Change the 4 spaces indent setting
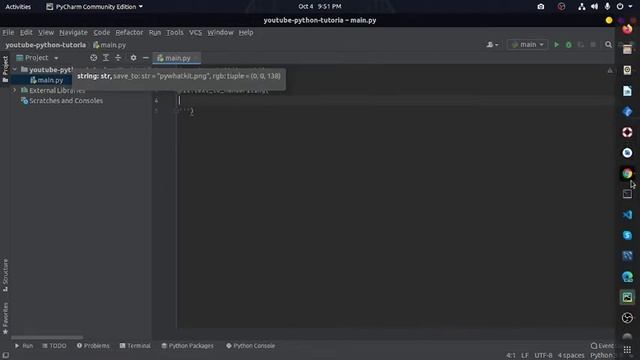 pyautogui.click(x=571, y=356)
